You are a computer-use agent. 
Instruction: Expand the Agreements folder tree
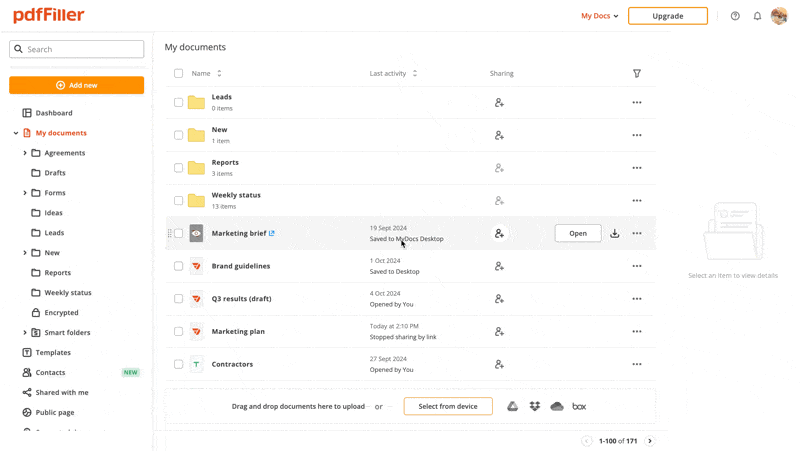(x=25, y=153)
